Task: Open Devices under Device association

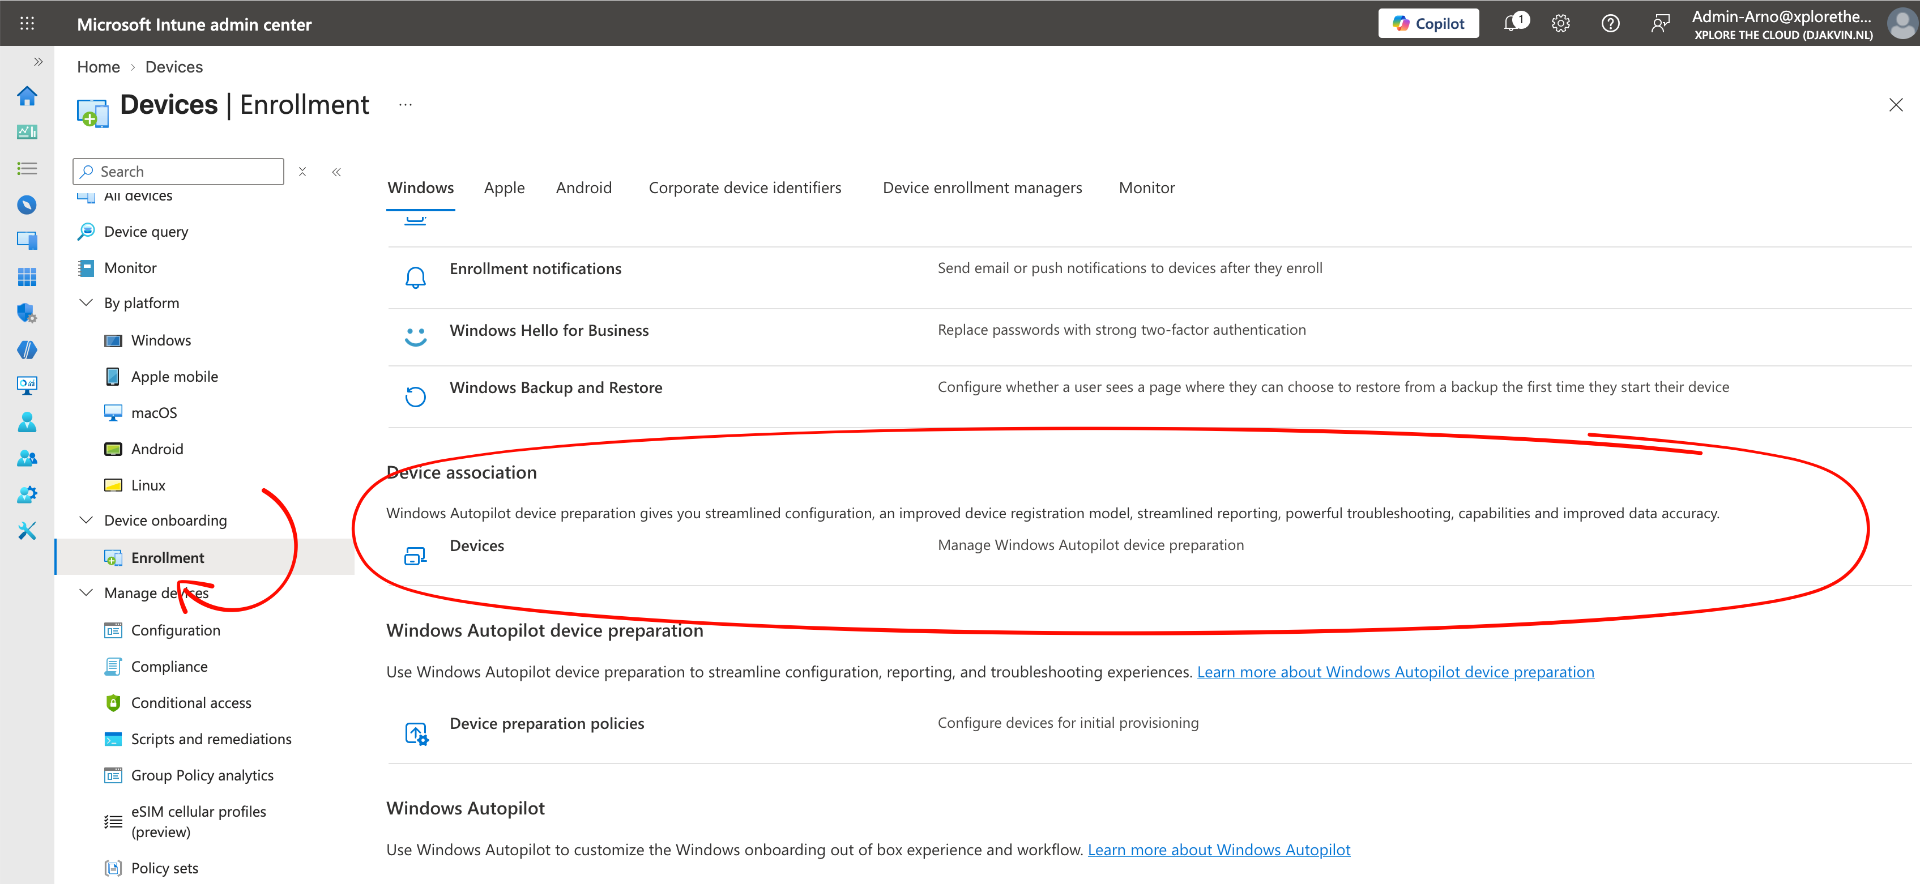Action: click(x=477, y=546)
